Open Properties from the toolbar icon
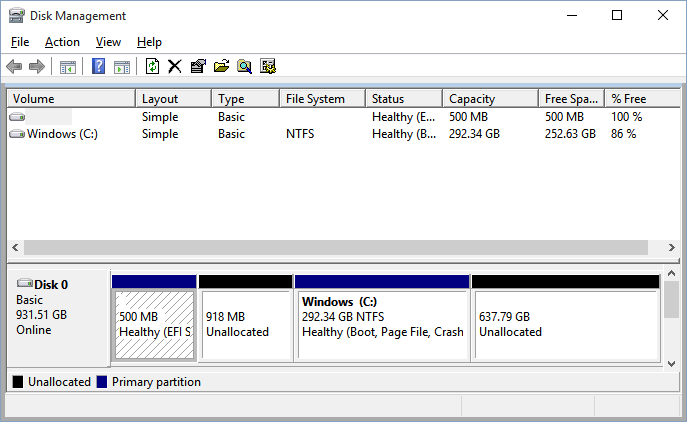This screenshot has height=422, width=687. click(x=197, y=67)
